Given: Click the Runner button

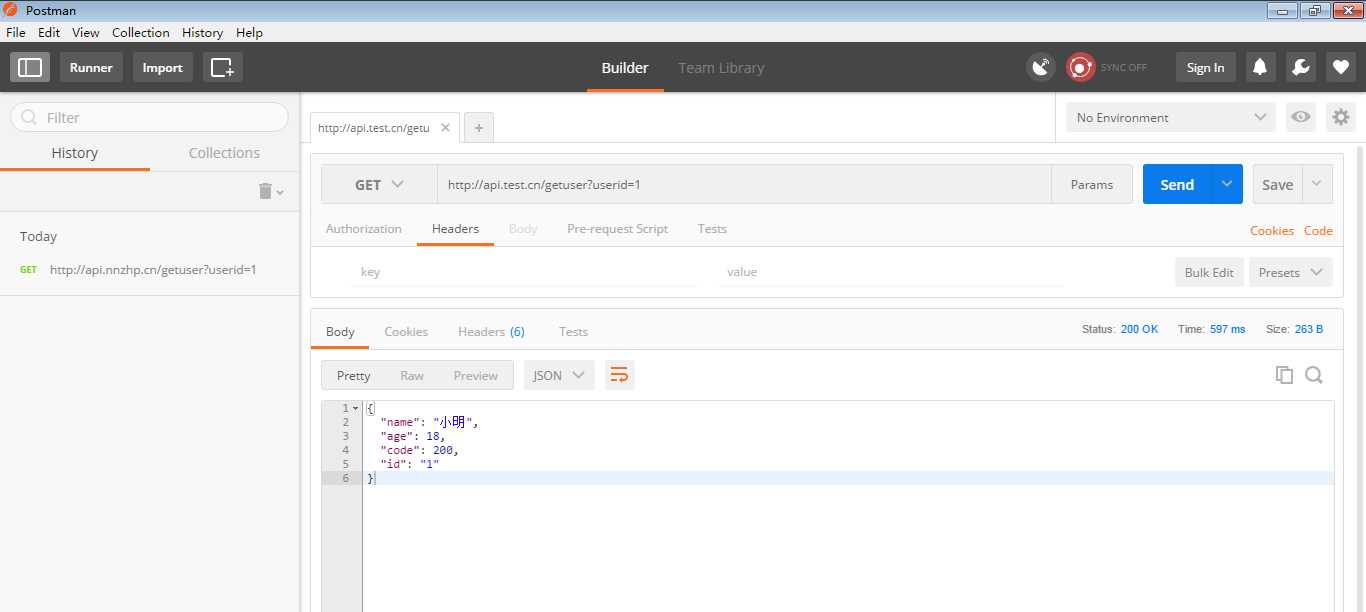Looking at the screenshot, I should point(91,68).
